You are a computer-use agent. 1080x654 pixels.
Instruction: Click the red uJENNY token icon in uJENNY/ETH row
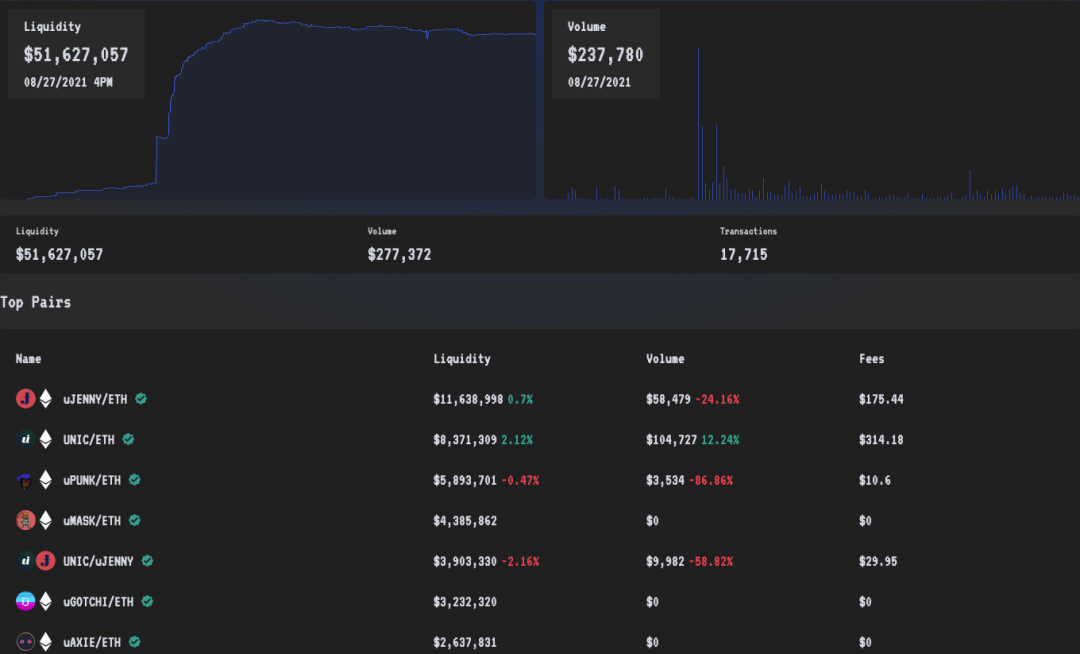coord(25,399)
